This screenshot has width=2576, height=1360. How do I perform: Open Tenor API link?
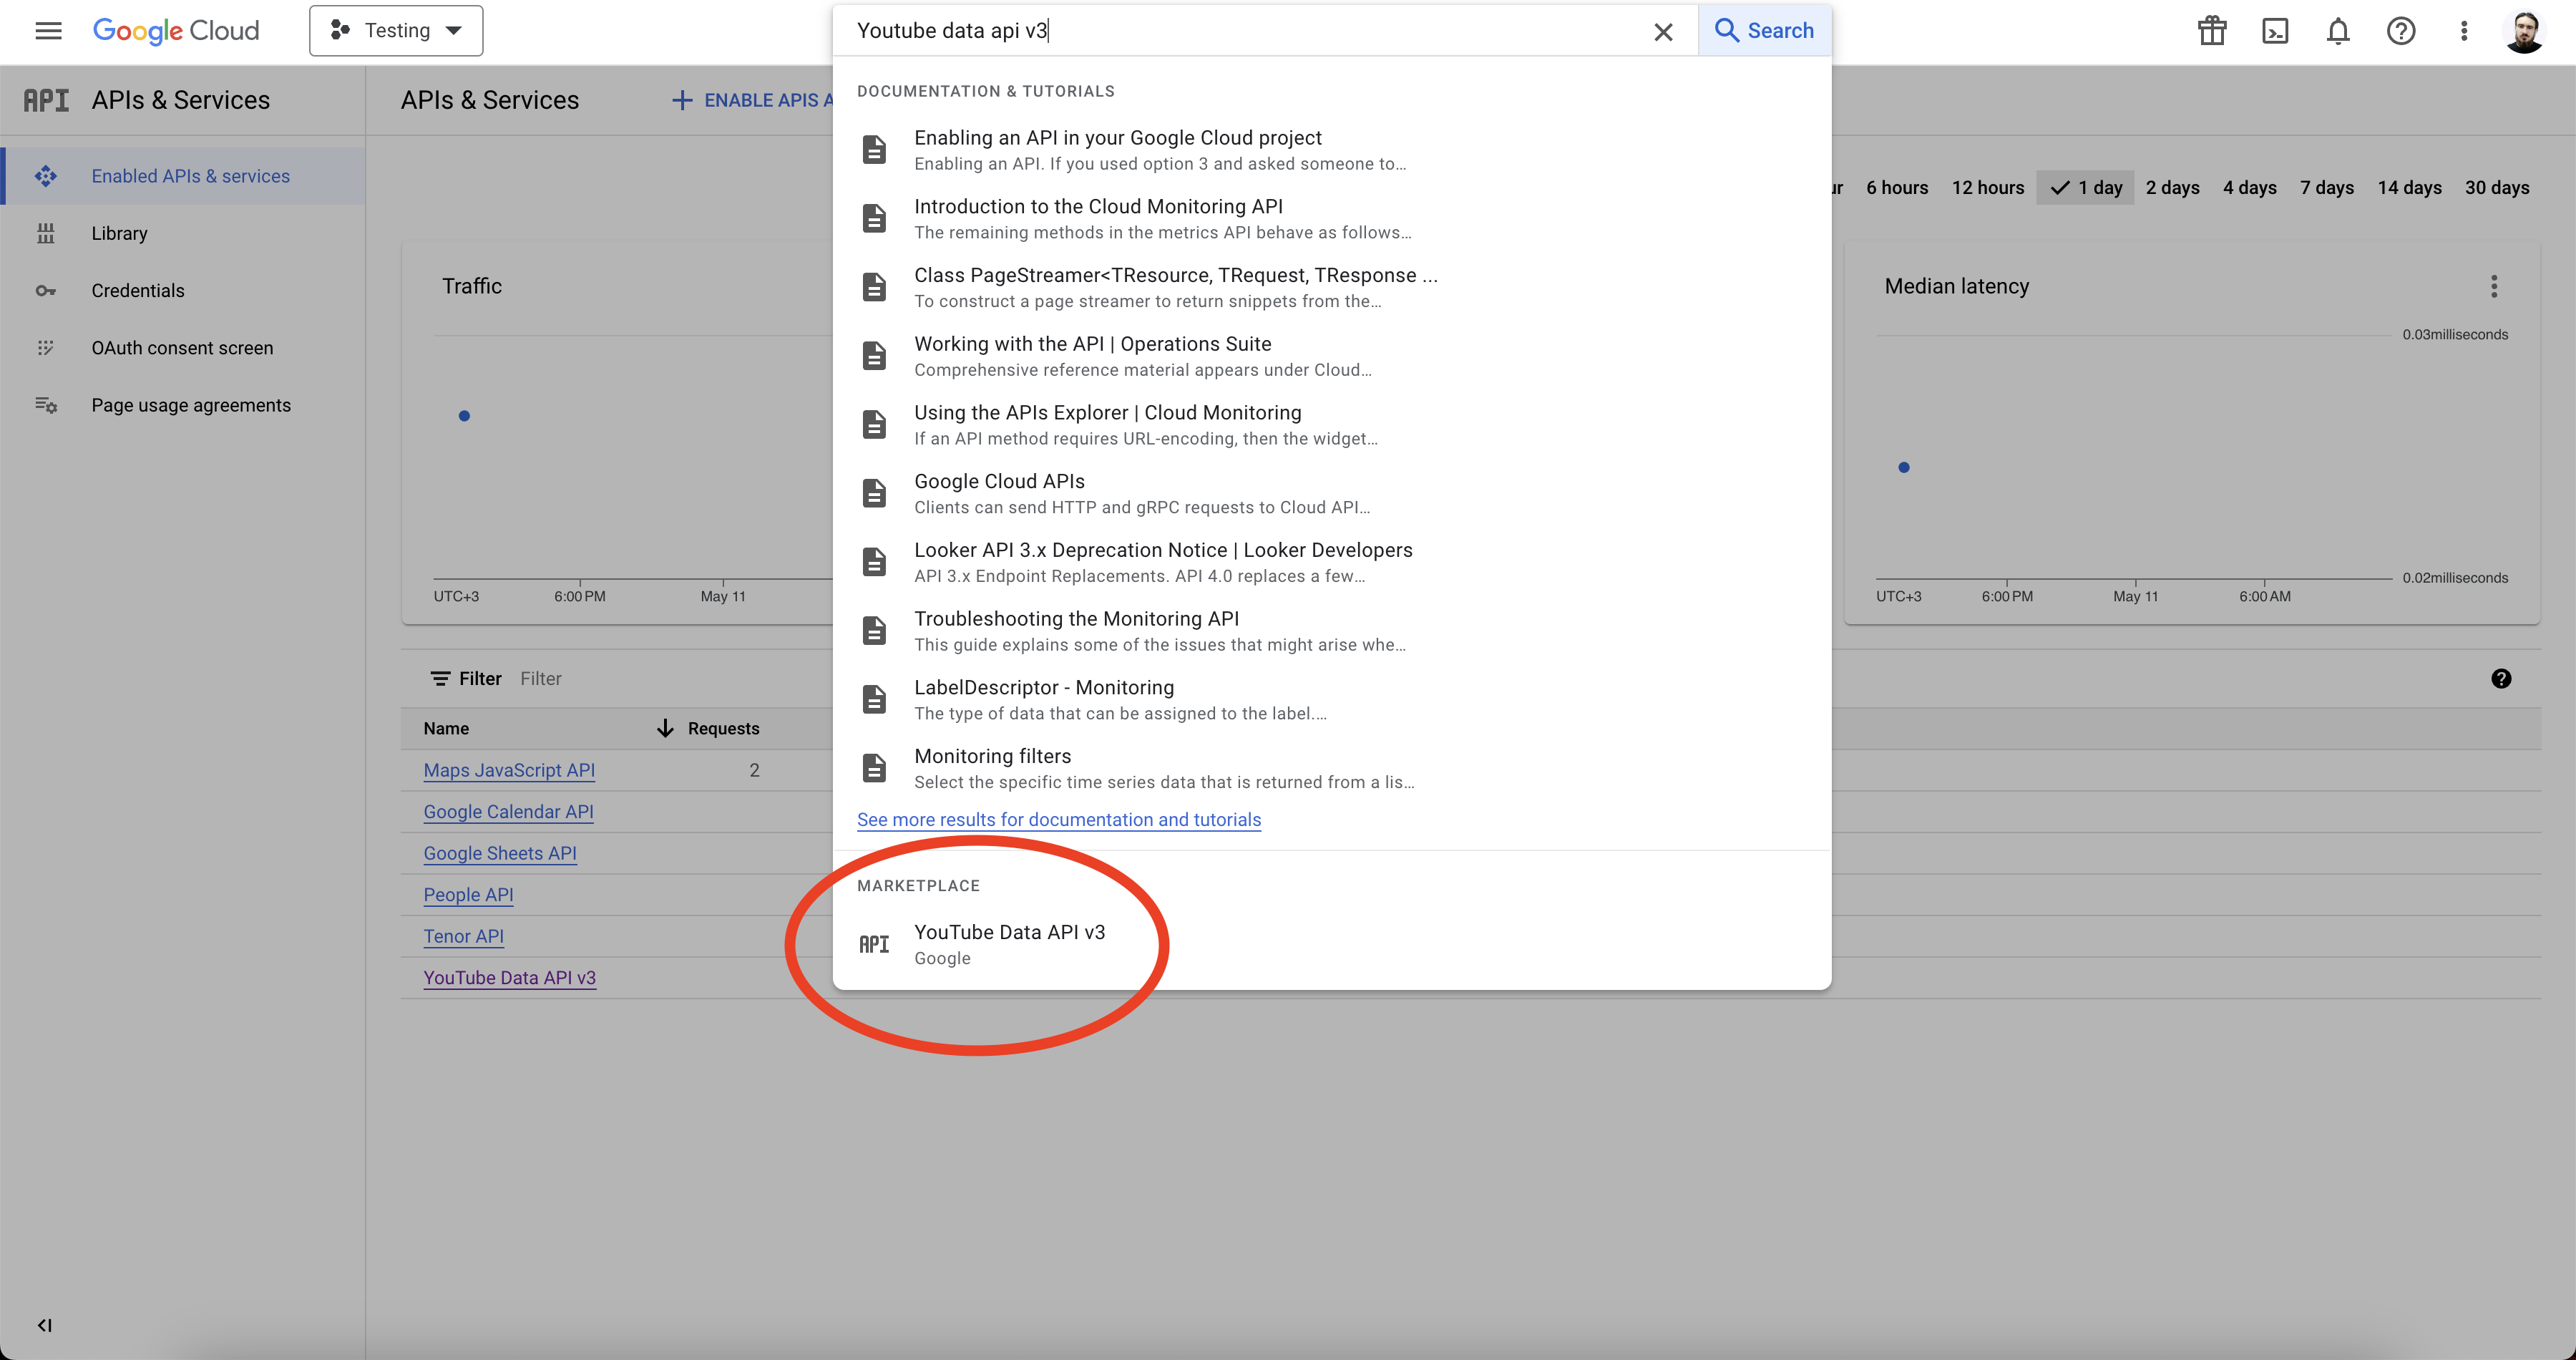[x=463, y=937]
